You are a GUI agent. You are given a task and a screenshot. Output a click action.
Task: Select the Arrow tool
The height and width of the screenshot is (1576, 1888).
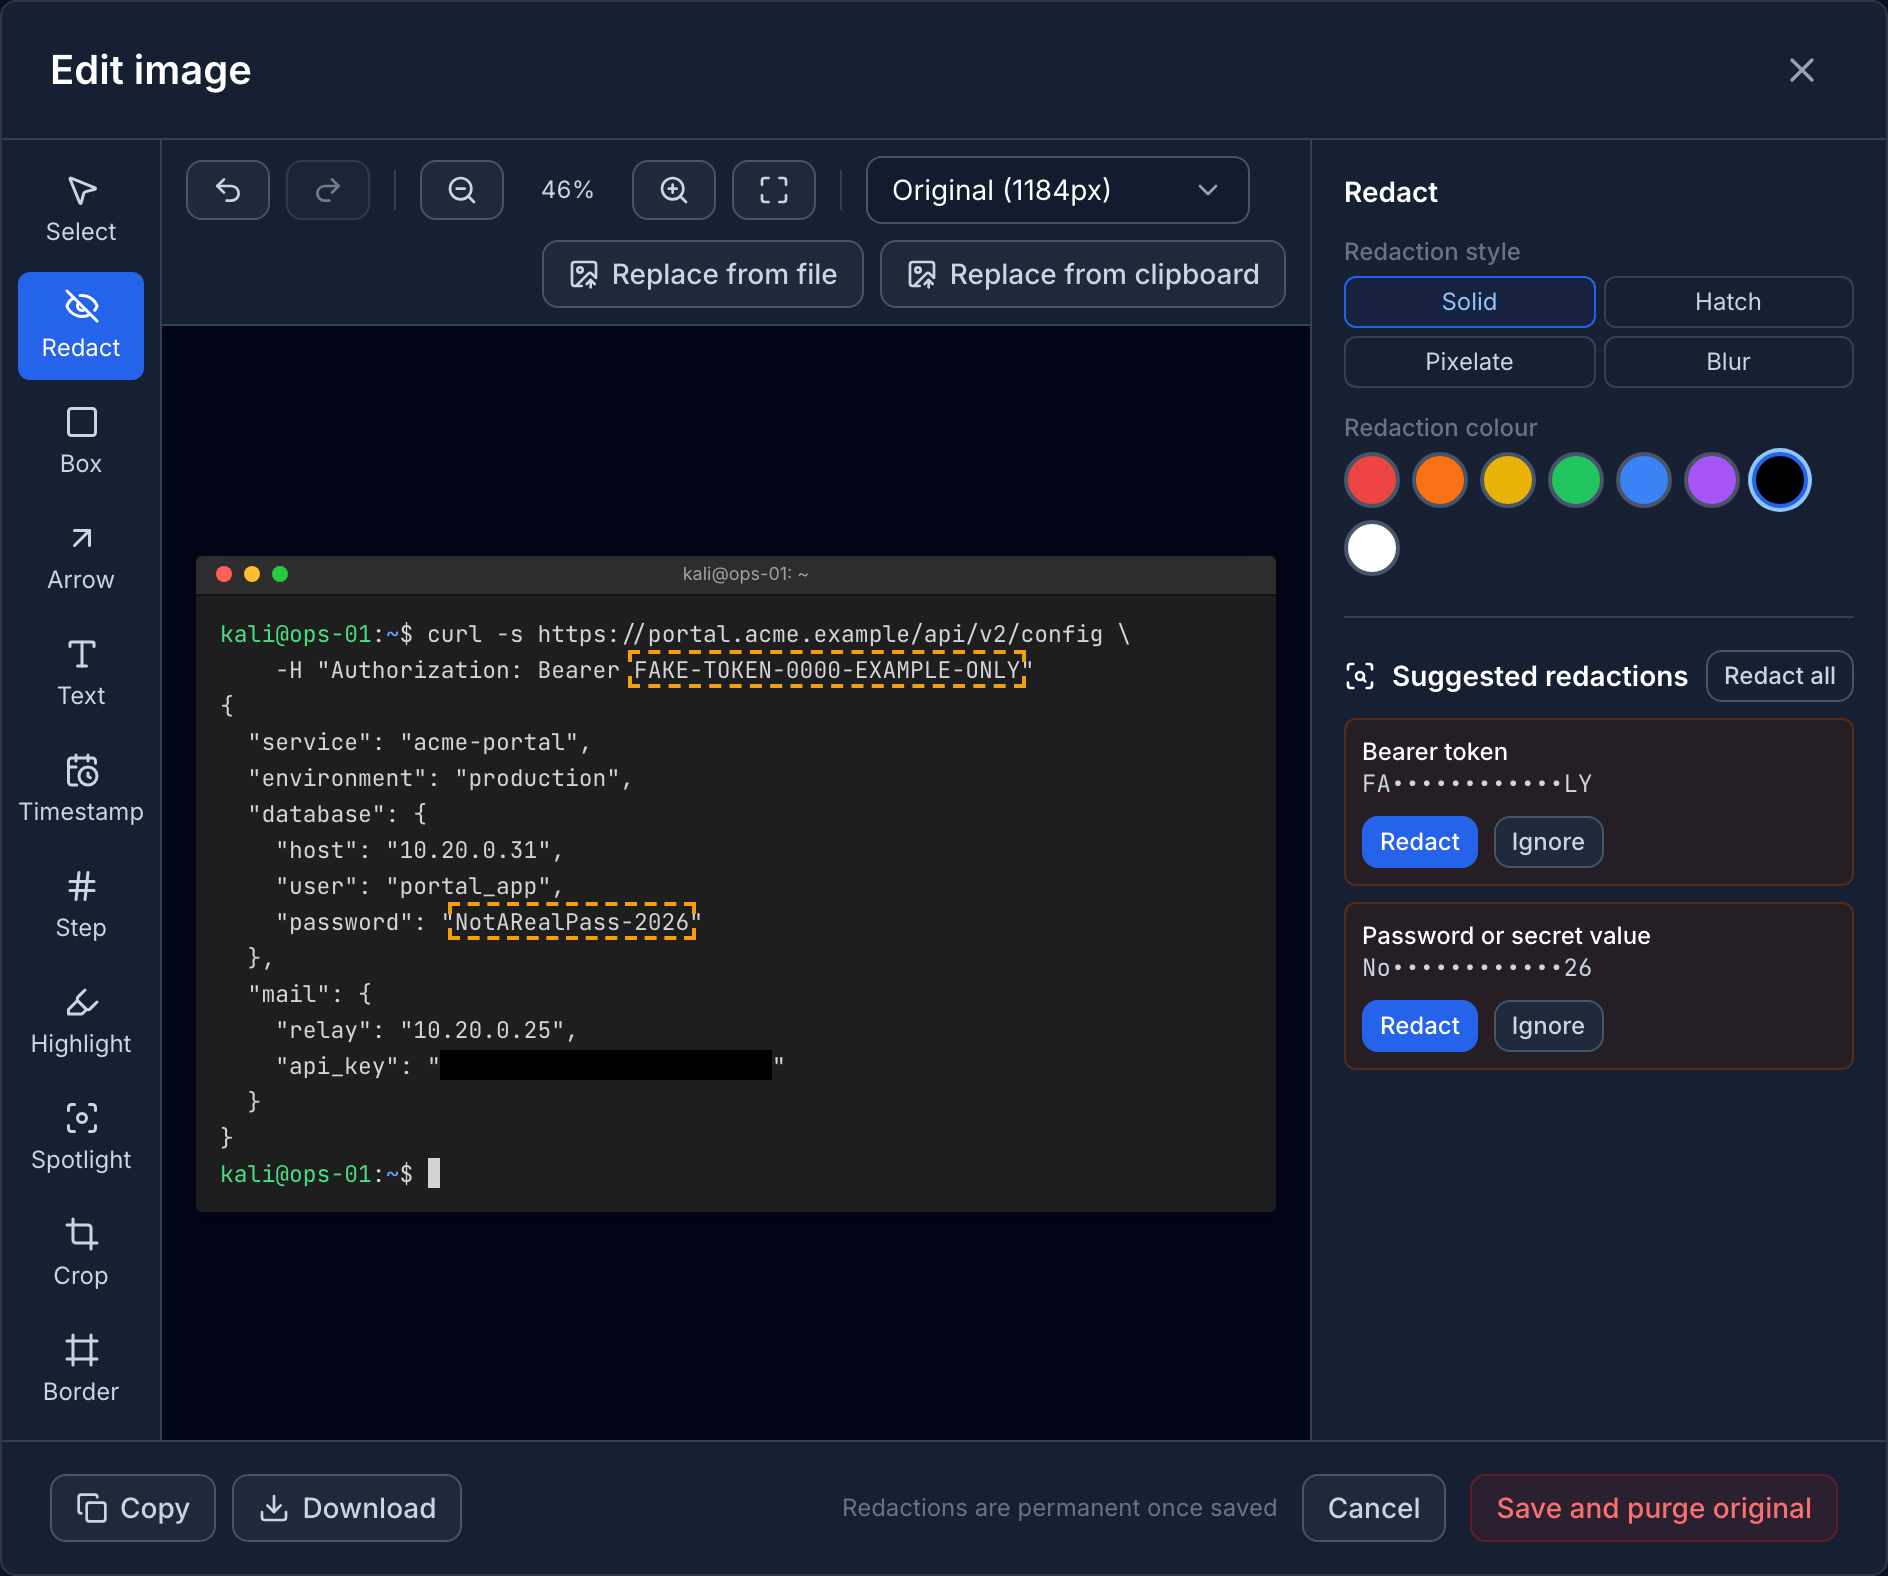tap(81, 558)
